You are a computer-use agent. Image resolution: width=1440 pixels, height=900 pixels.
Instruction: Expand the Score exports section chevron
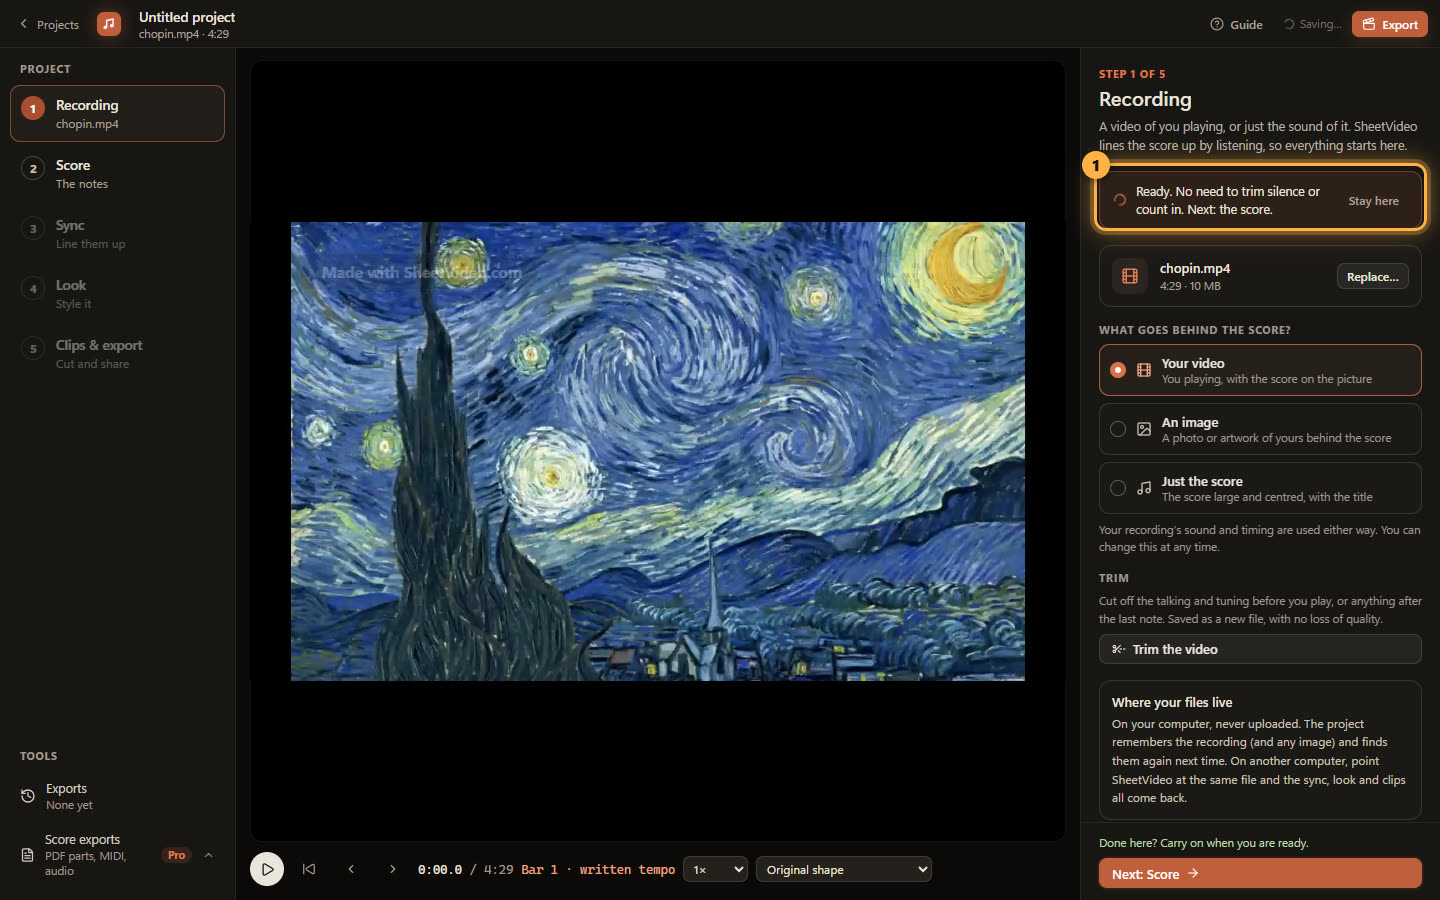[x=208, y=855]
